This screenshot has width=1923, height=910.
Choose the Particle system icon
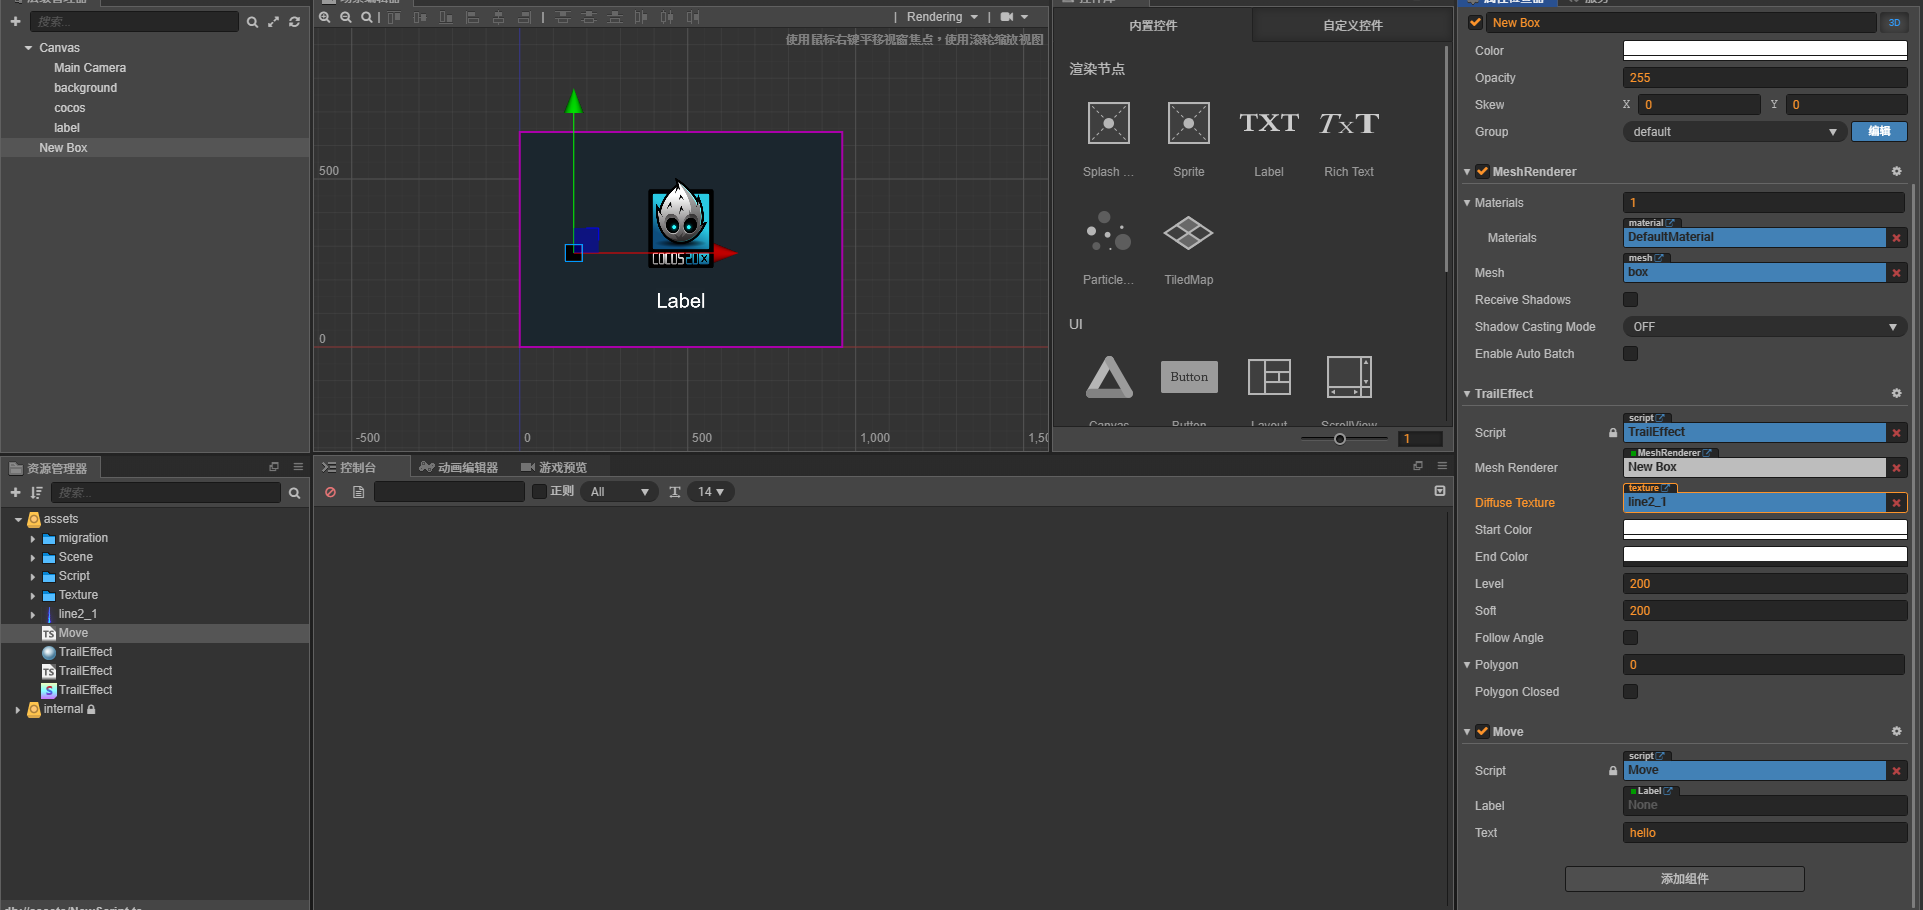[x=1108, y=232]
